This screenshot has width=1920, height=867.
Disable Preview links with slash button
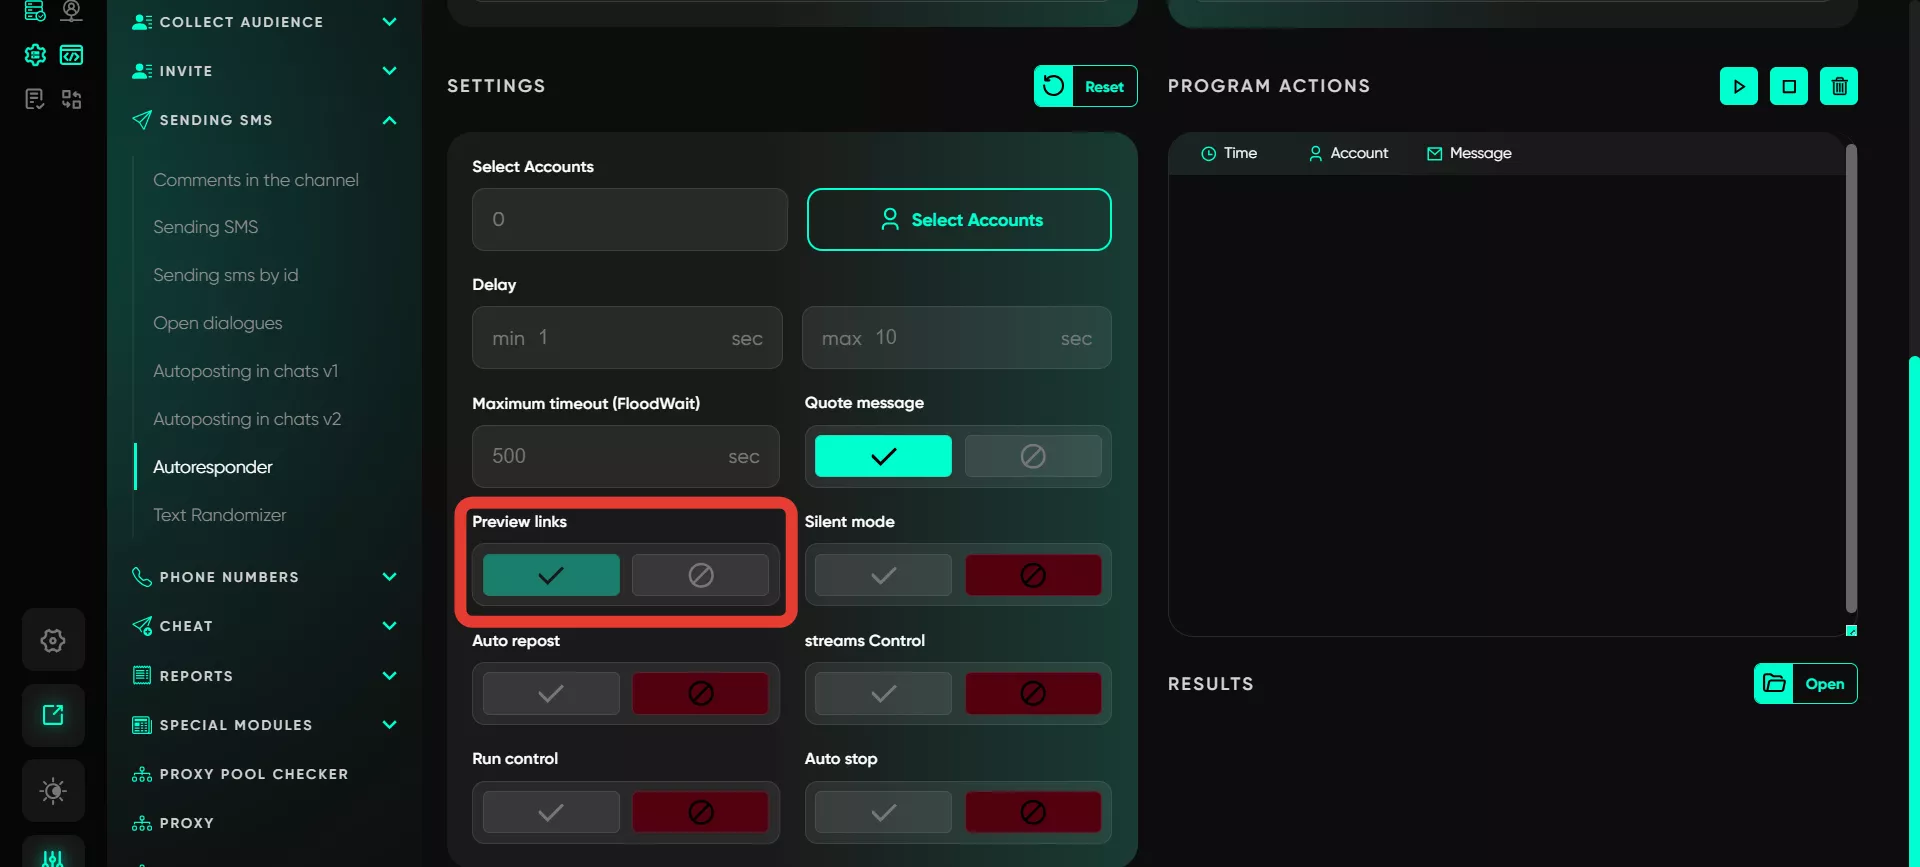[x=700, y=575]
